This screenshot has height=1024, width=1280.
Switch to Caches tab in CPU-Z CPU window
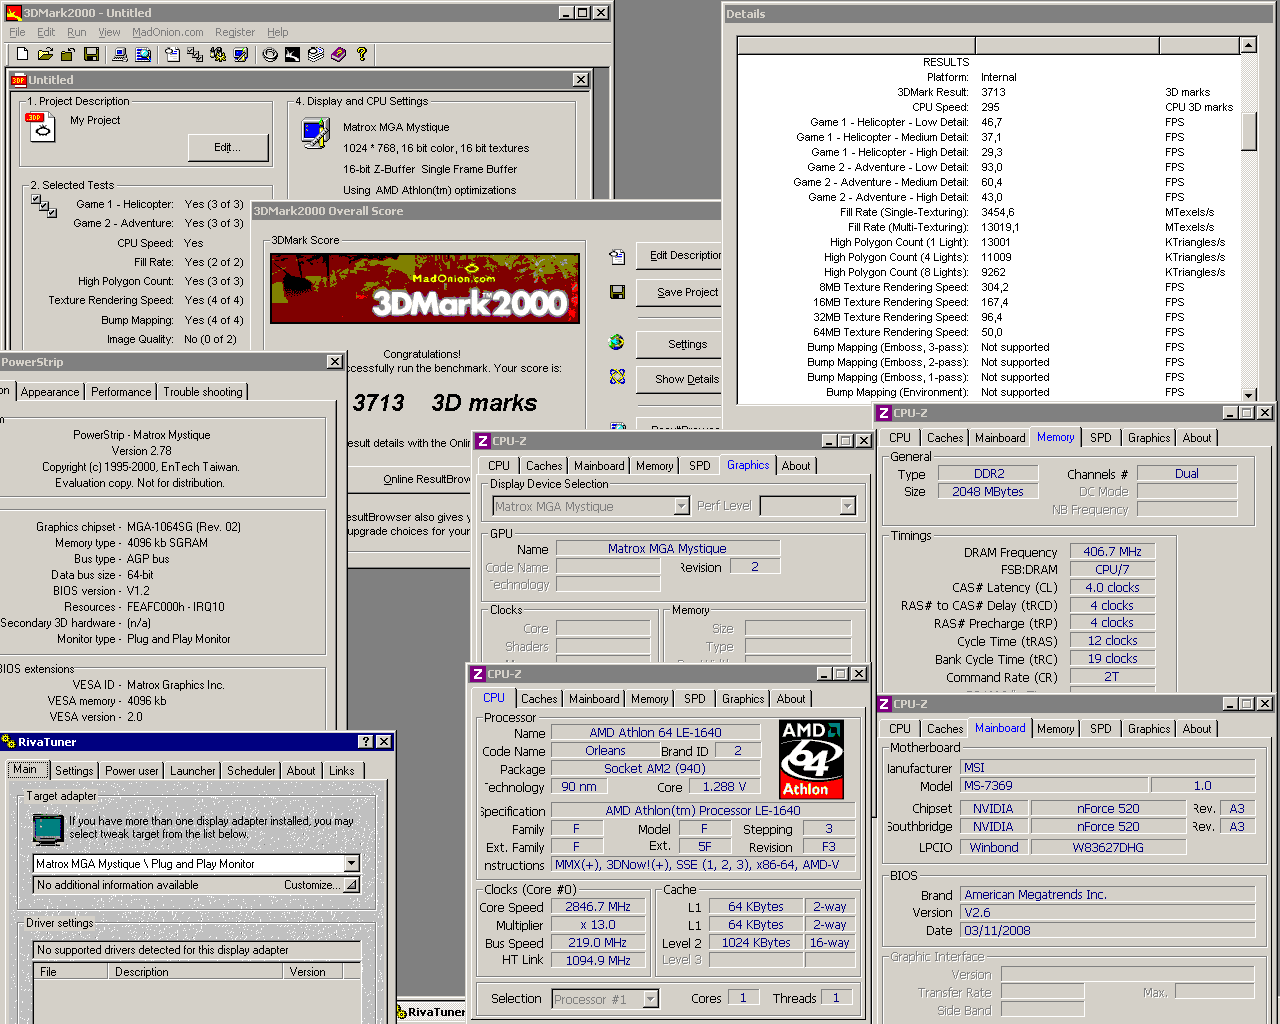[x=539, y=699]
